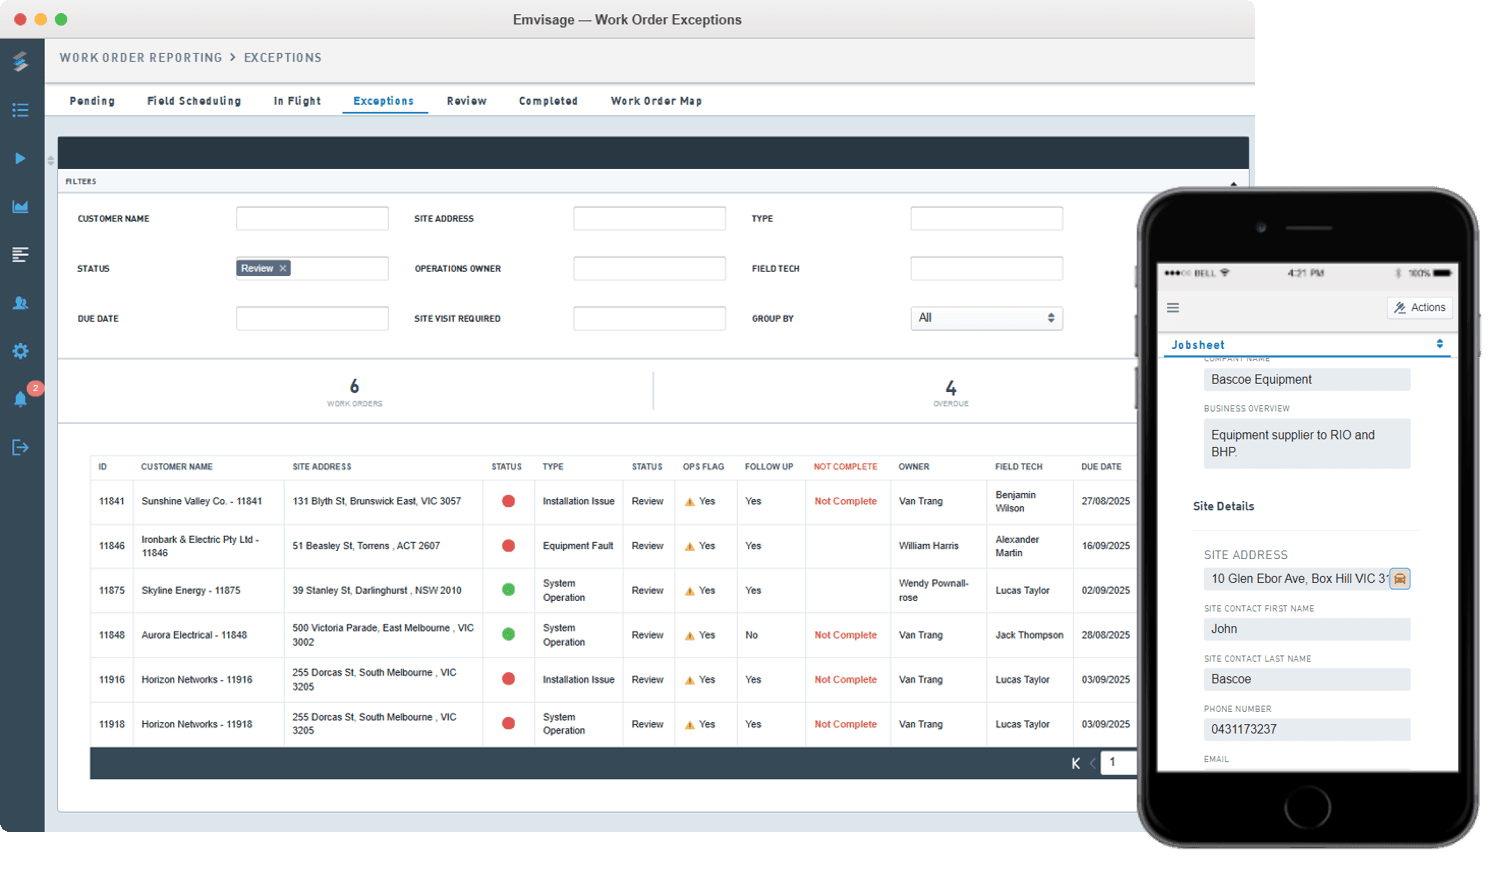Image resolution: width=1498 pixels, height=869 pixels.
Task: Click red status dot for order 11918
Action: pos(508,723)
